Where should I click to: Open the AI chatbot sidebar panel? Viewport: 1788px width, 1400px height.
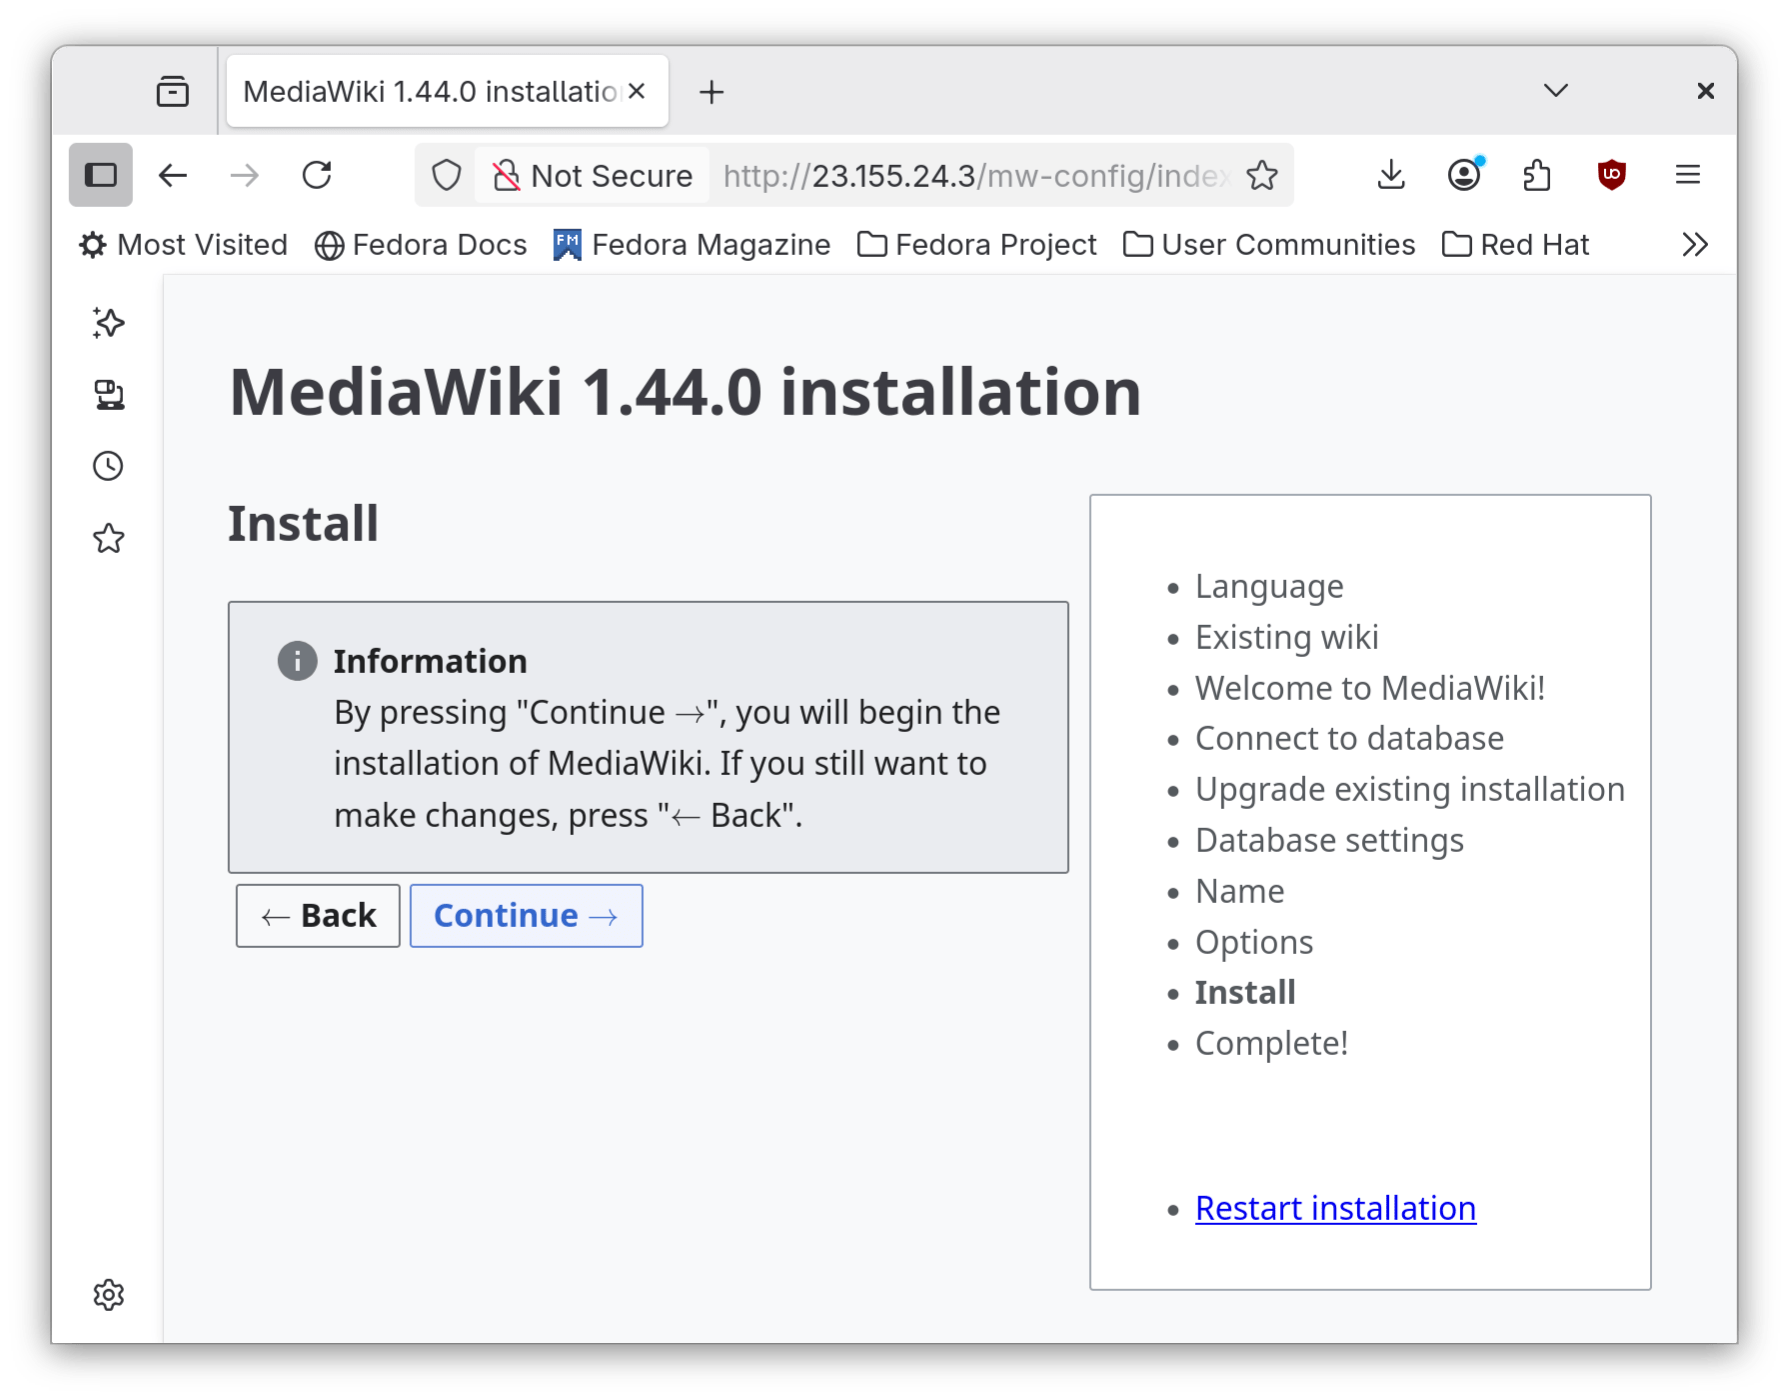click(x=107, y=323)
